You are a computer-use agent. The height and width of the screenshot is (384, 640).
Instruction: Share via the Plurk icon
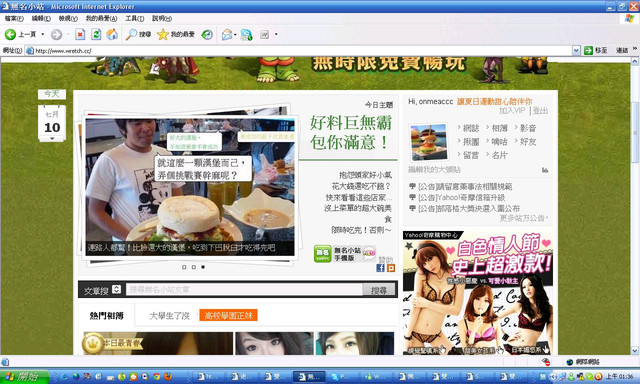pyautogui.click(x=391, y=268)
